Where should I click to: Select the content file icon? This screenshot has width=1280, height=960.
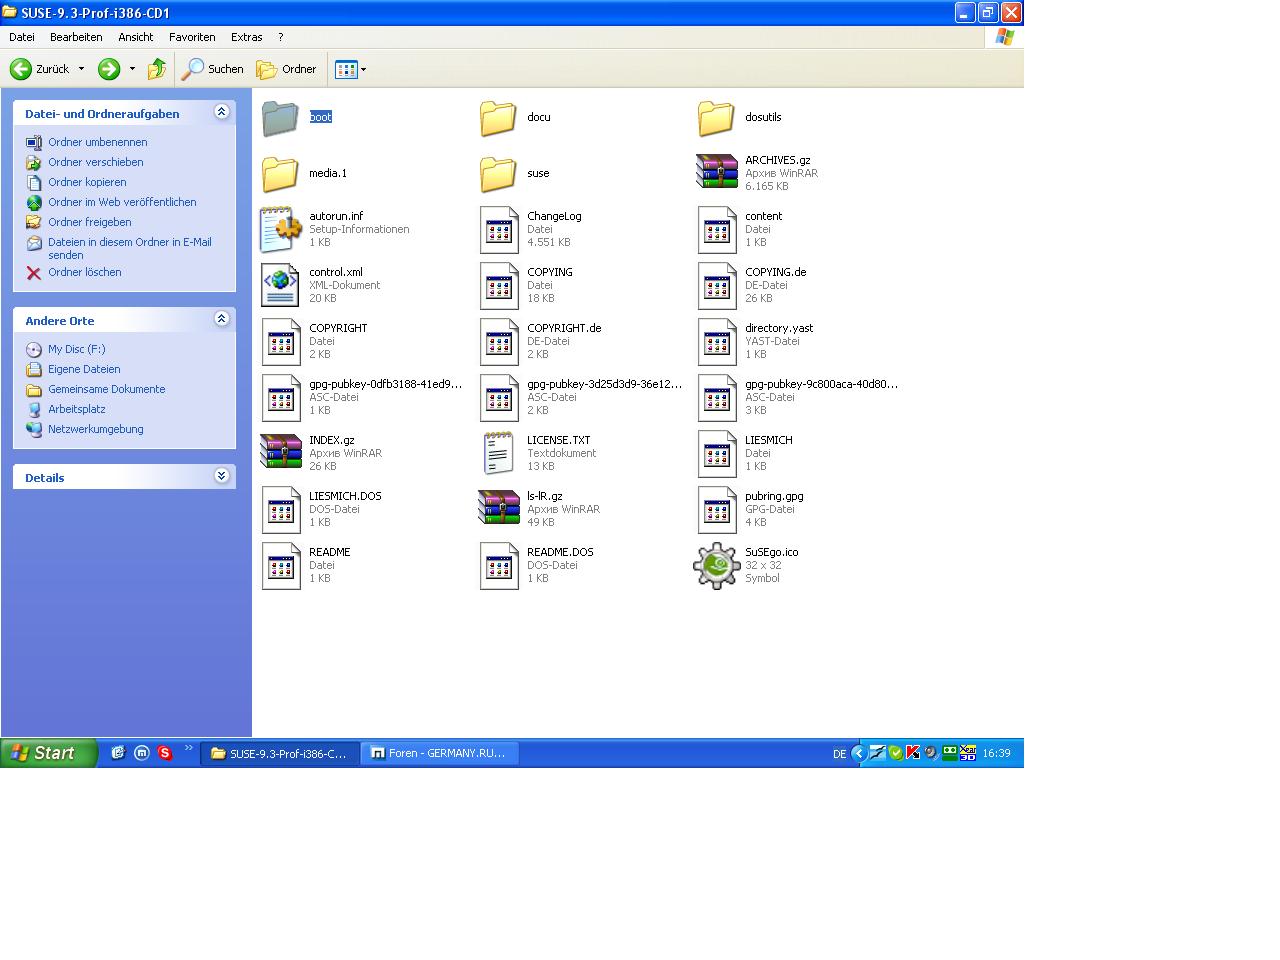point(717,230)
